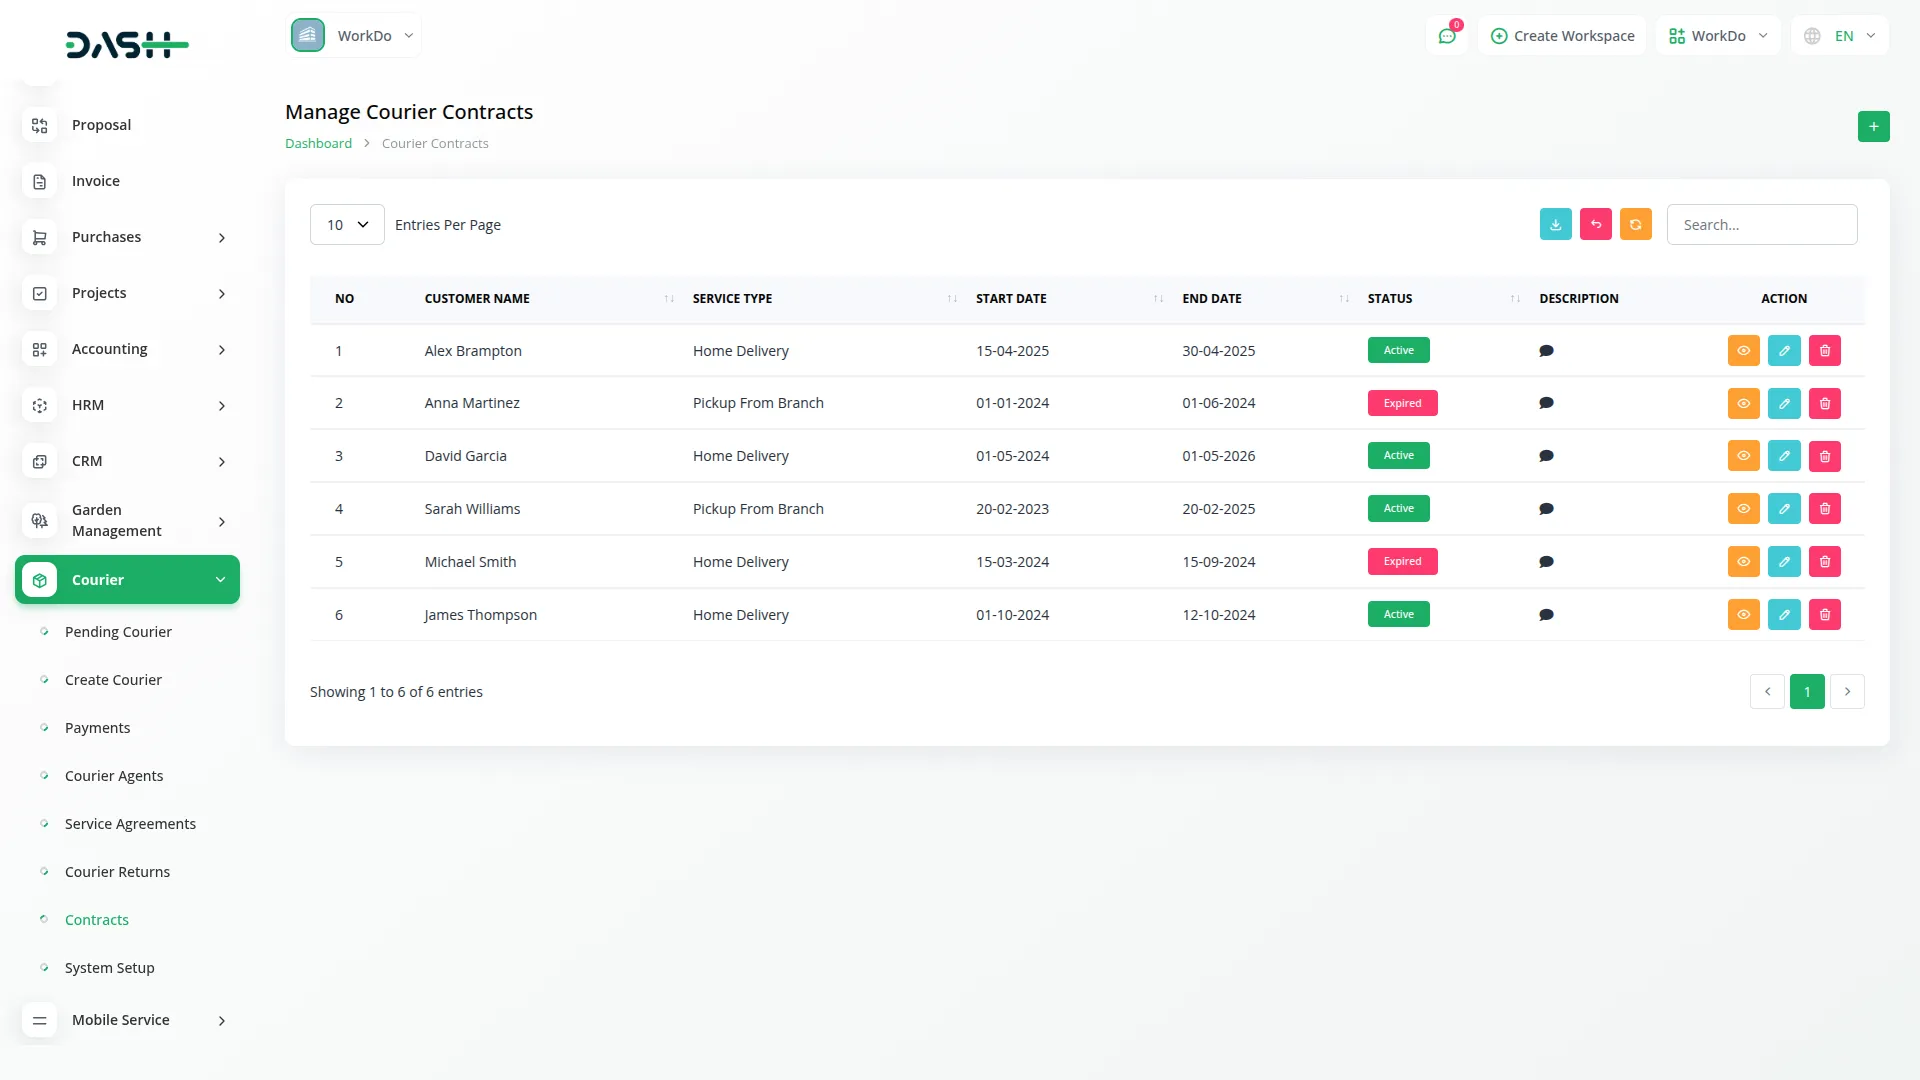Viewport: 1920px width, 1080px height.
Task: Delete Michael Smith's contract with the trash icon
Action: pyautogui.click(x=1824, y=561)
